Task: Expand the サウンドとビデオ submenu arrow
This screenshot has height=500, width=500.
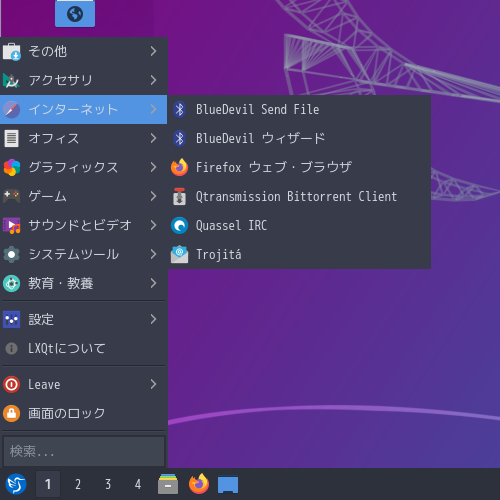Action: click(153, 225)
